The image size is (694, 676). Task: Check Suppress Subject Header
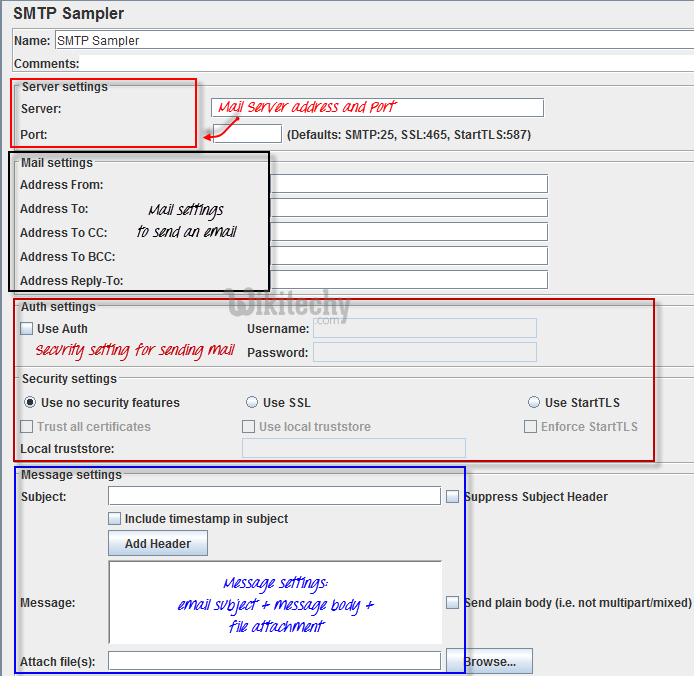point(453,497)
